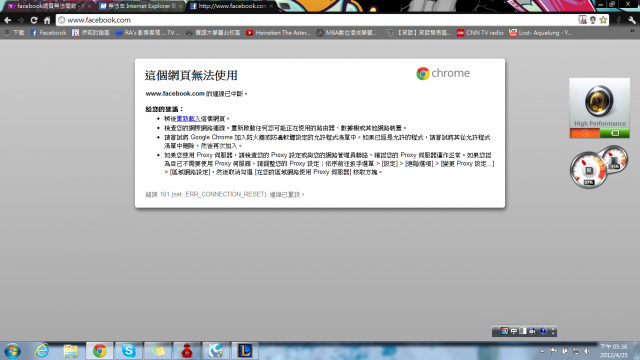Click the language bar input method icon
This screenshot has height=360, width=640.
(x=504, y=331)
